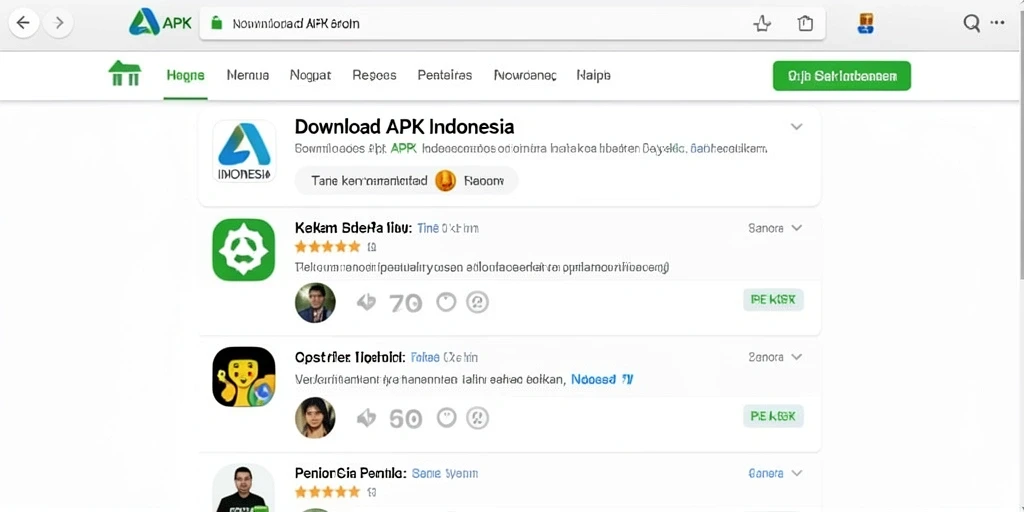The width and height of the screenshot is (1024, 512).
Task: Click the PE KISK button in the Kekam Sdeña row
Action: pyautogui.click(x=773, y=300)
